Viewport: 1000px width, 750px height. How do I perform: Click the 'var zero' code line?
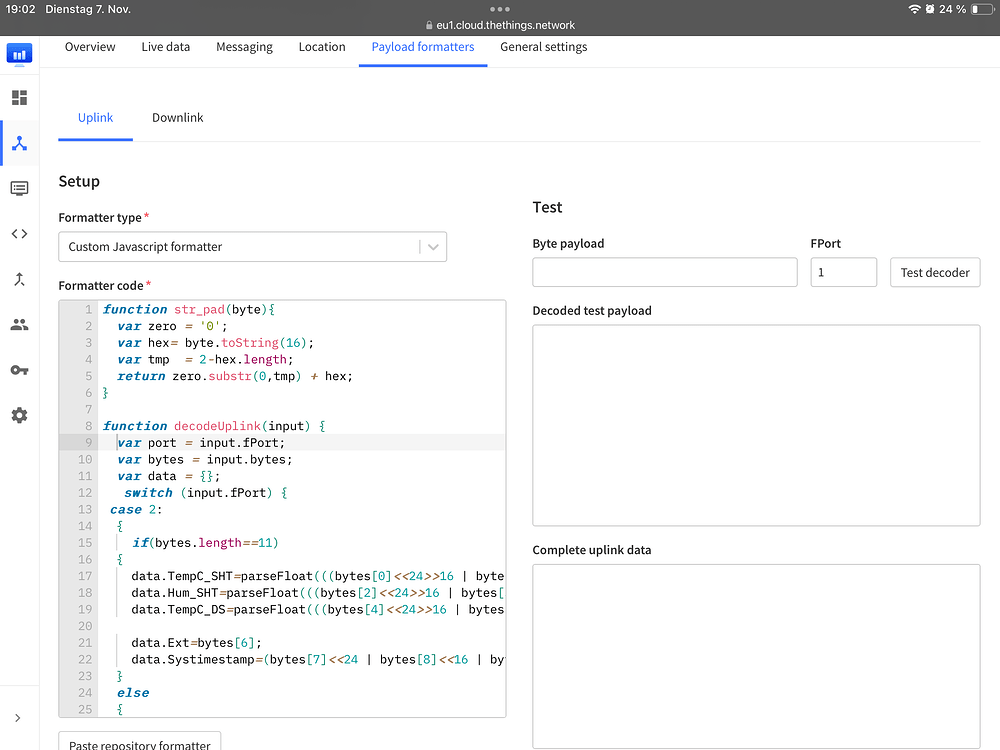(x=172, y=326)
